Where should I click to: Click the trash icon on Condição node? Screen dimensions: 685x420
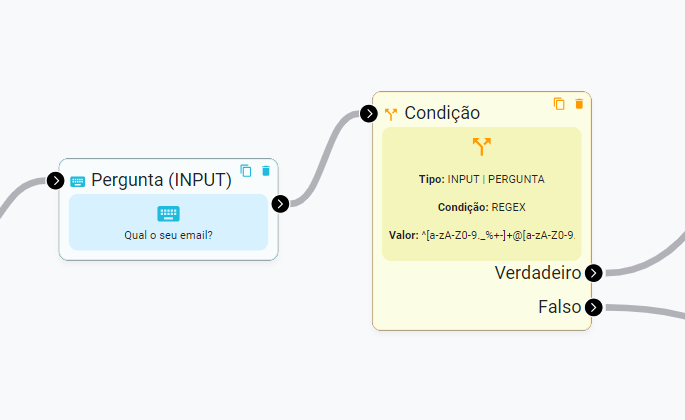(x=578, y=104)
